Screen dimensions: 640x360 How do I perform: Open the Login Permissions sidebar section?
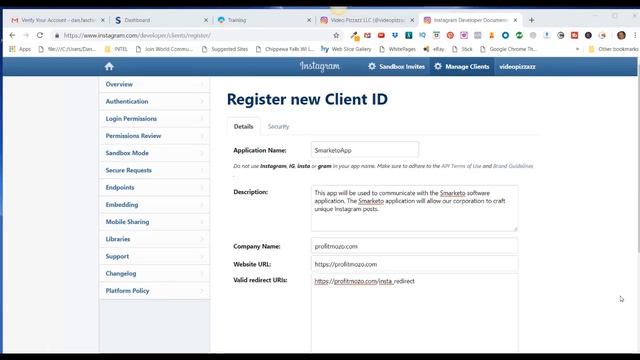[x=155, y=118]
